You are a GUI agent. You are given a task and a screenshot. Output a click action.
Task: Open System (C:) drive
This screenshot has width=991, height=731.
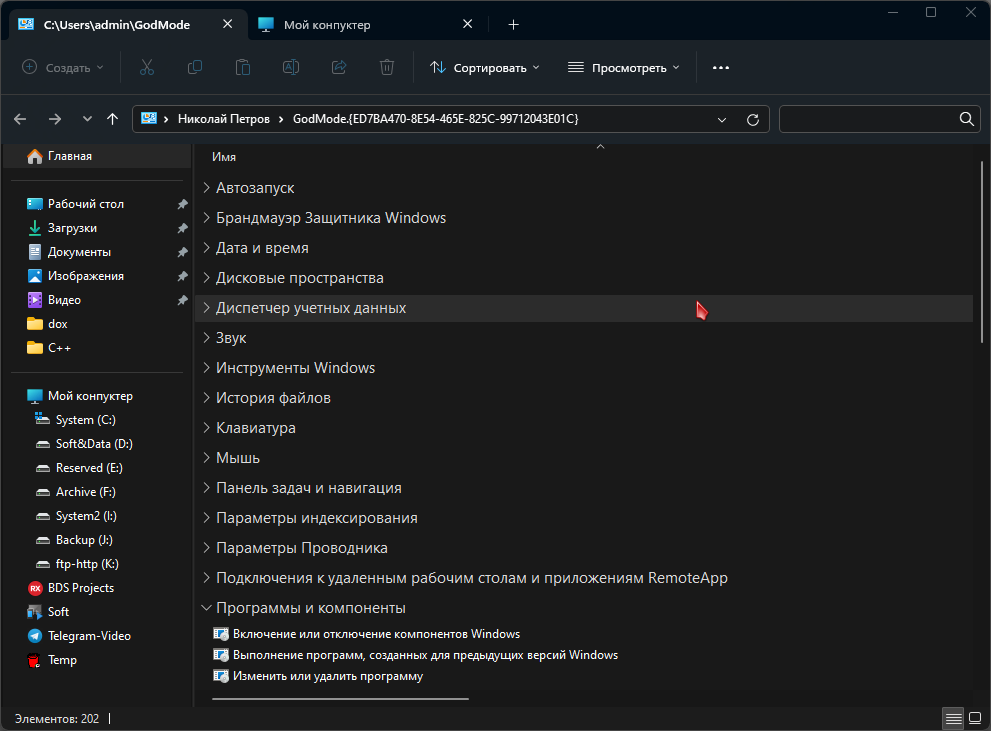85,420
